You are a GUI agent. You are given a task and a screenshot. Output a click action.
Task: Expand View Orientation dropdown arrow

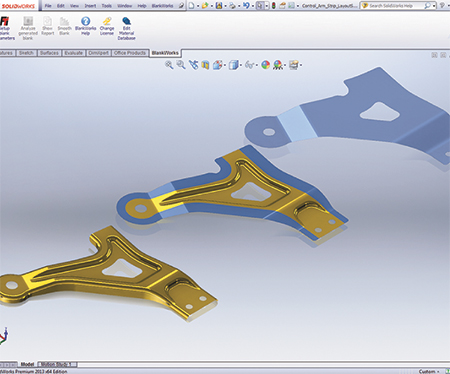225,65
